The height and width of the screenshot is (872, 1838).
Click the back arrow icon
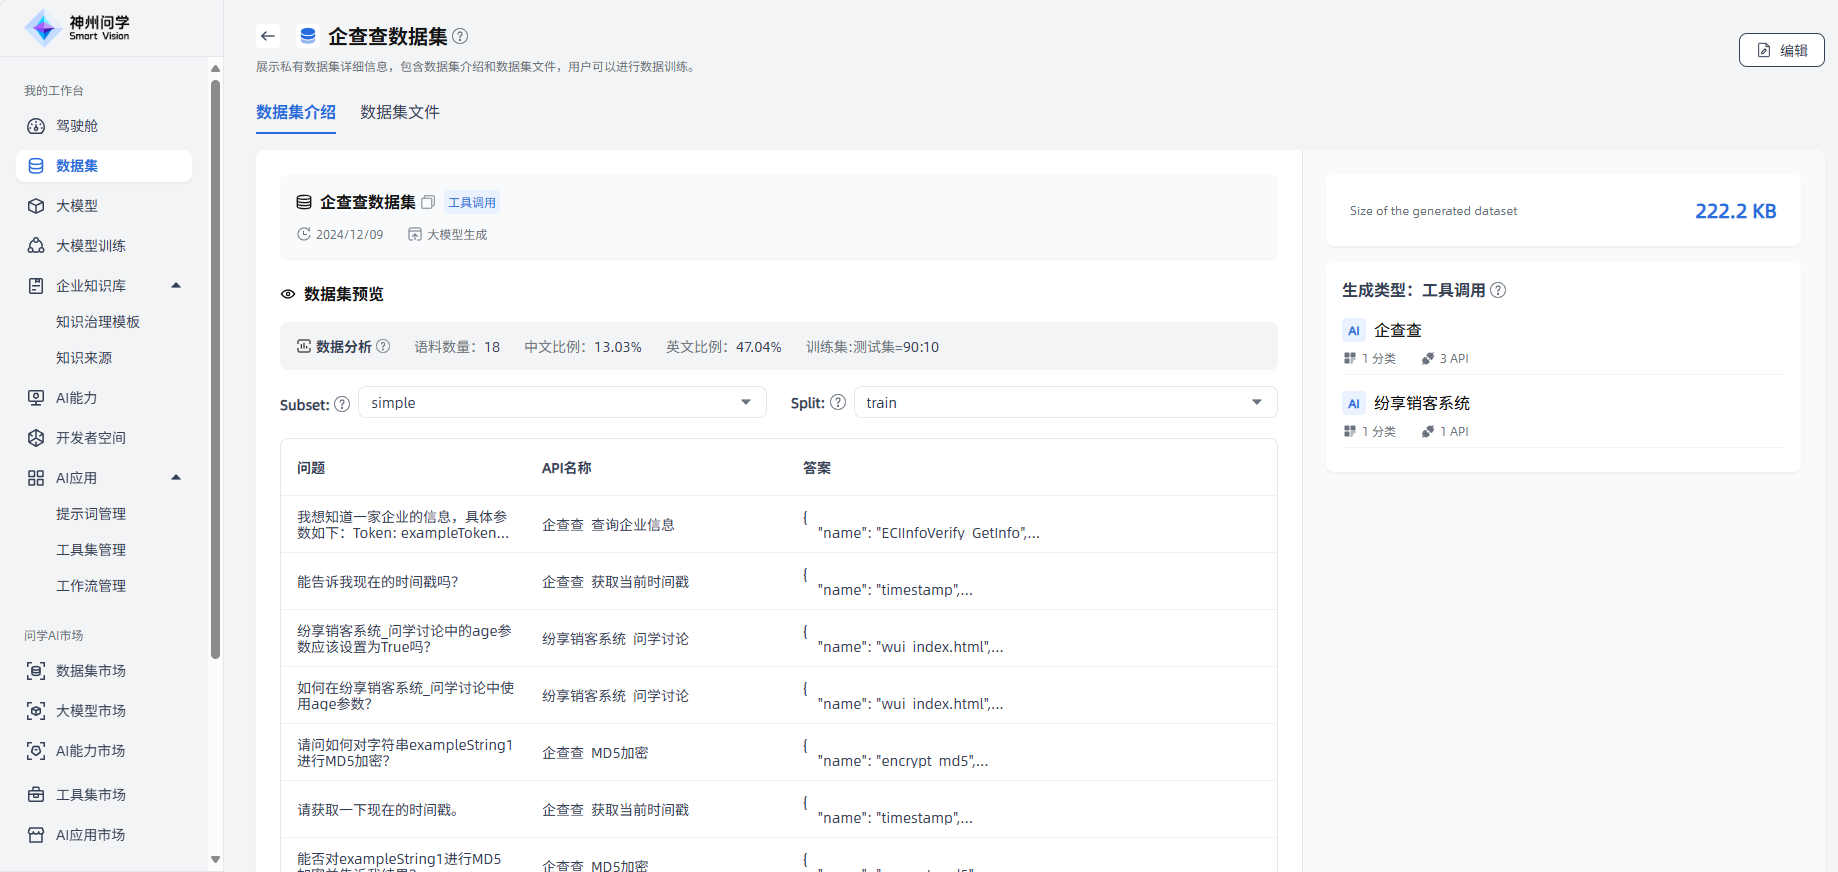[x=267, y=36]
